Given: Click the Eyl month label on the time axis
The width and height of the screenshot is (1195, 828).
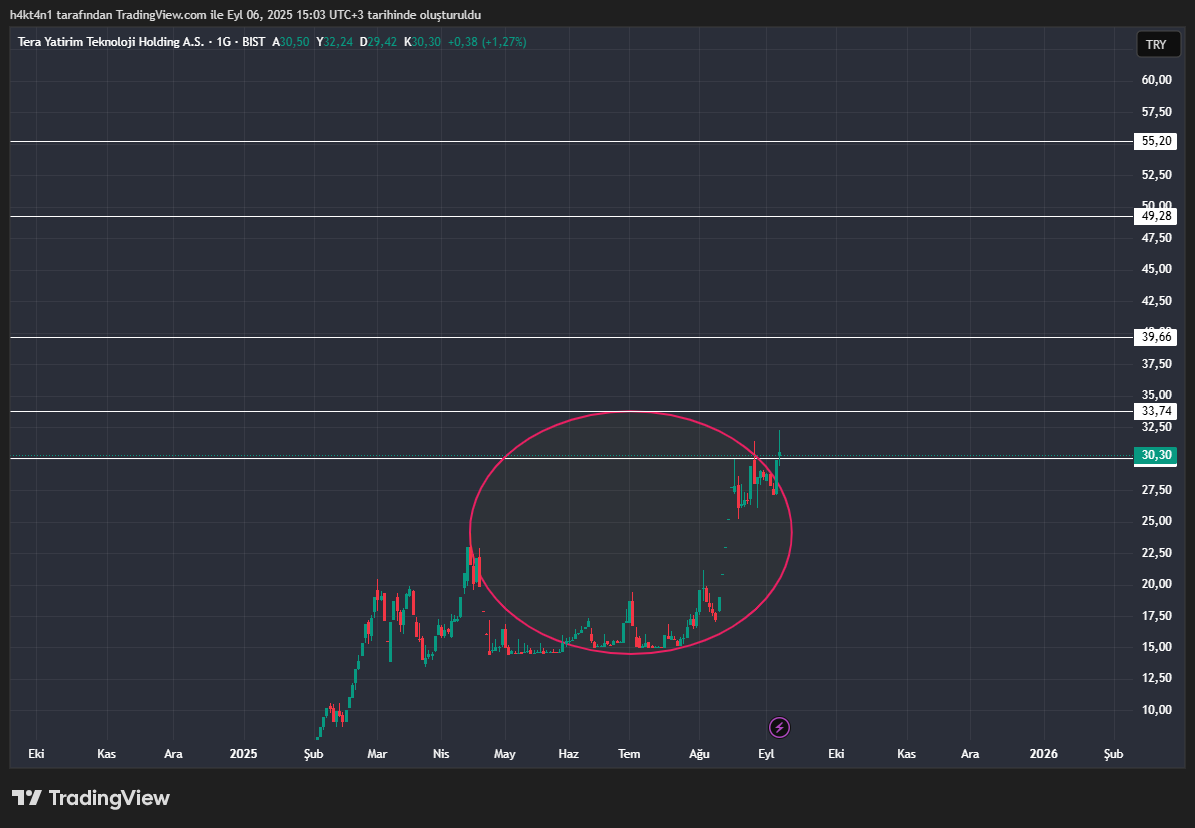Looking at the screenshot, I should point(766,754).
